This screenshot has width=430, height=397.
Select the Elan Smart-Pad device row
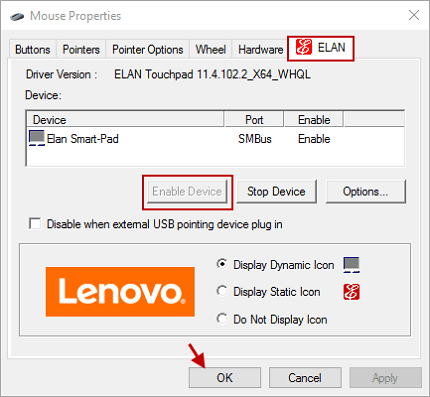coord(215,139)
